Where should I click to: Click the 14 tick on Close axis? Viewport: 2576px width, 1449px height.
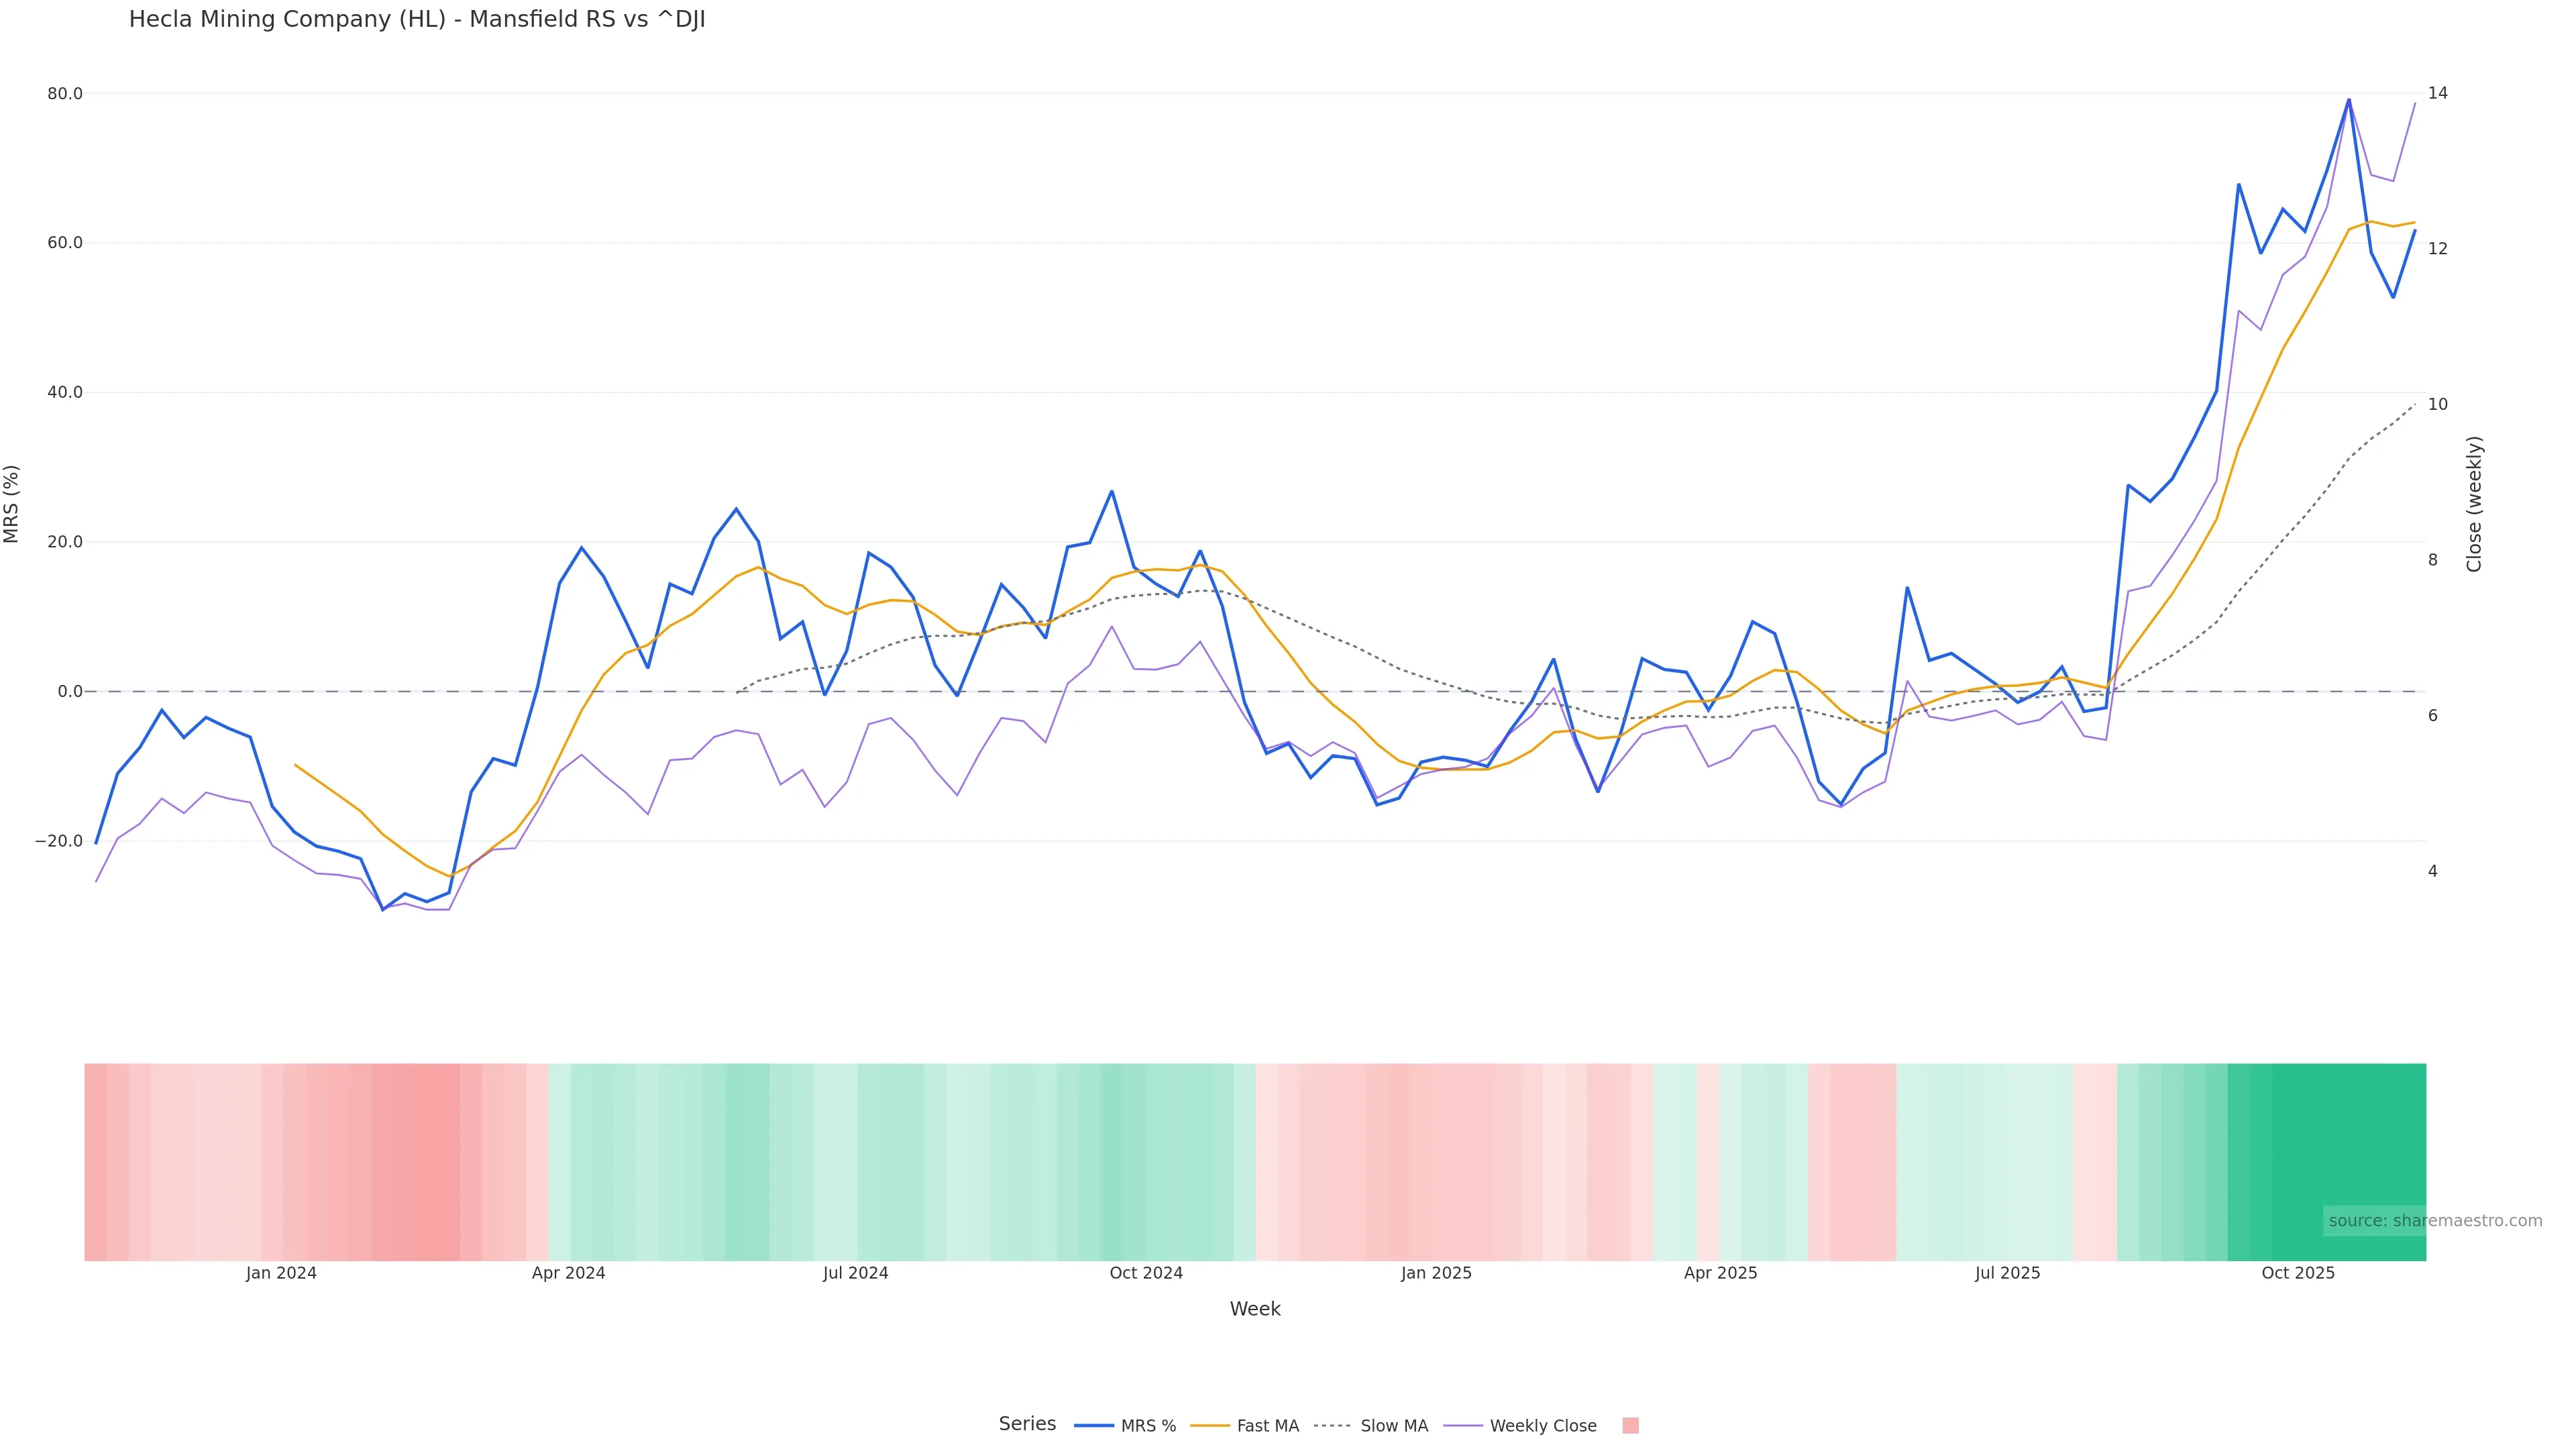point(2438,93)
